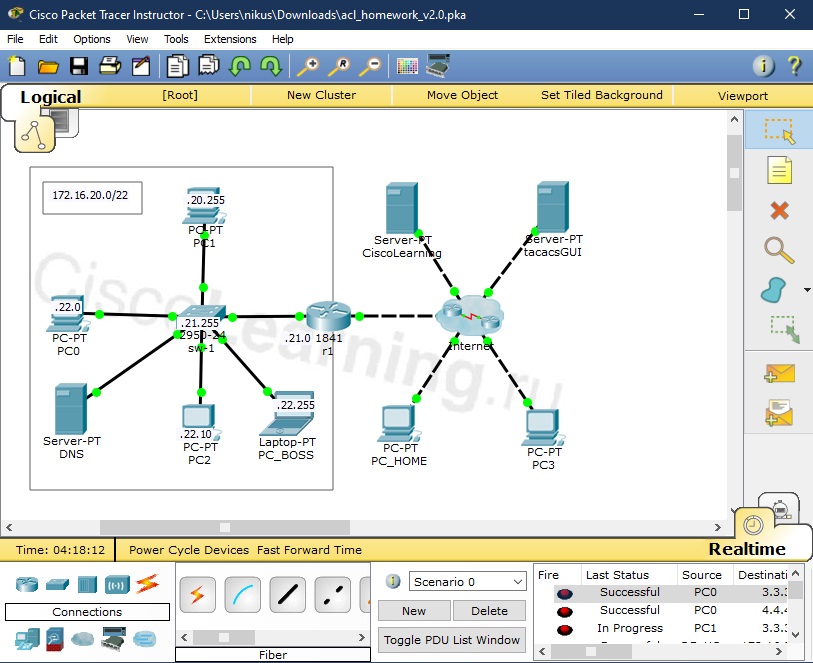
Task: Pick the Add Simple PDU tool
Action: pyautogui.click(x=779, y=373)
